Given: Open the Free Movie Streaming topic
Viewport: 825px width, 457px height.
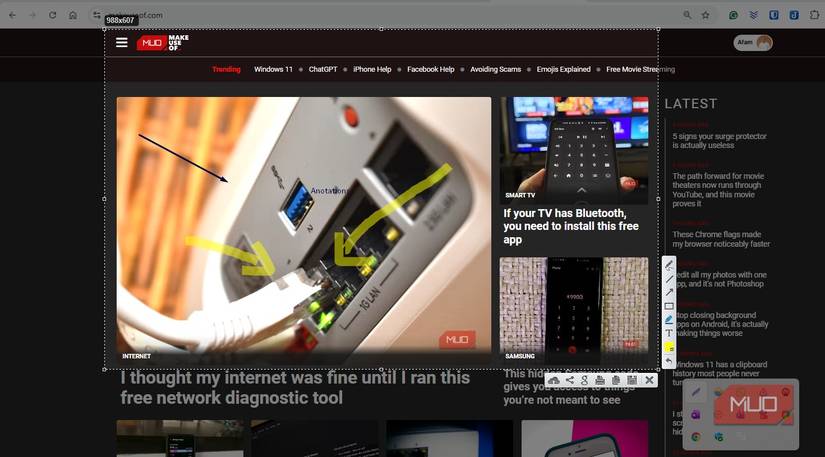Looking at the screenshot, I should (x=640, y=69).
